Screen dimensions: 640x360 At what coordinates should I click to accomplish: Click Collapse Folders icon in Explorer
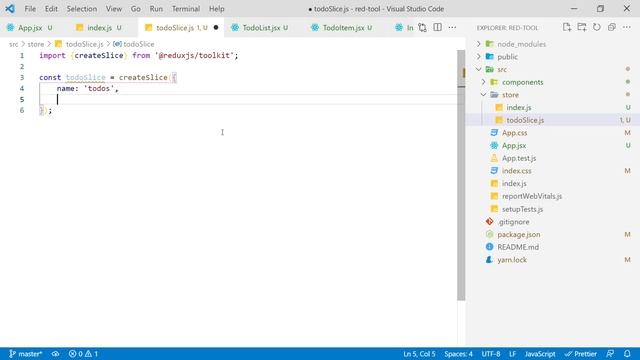coord(611,27)
